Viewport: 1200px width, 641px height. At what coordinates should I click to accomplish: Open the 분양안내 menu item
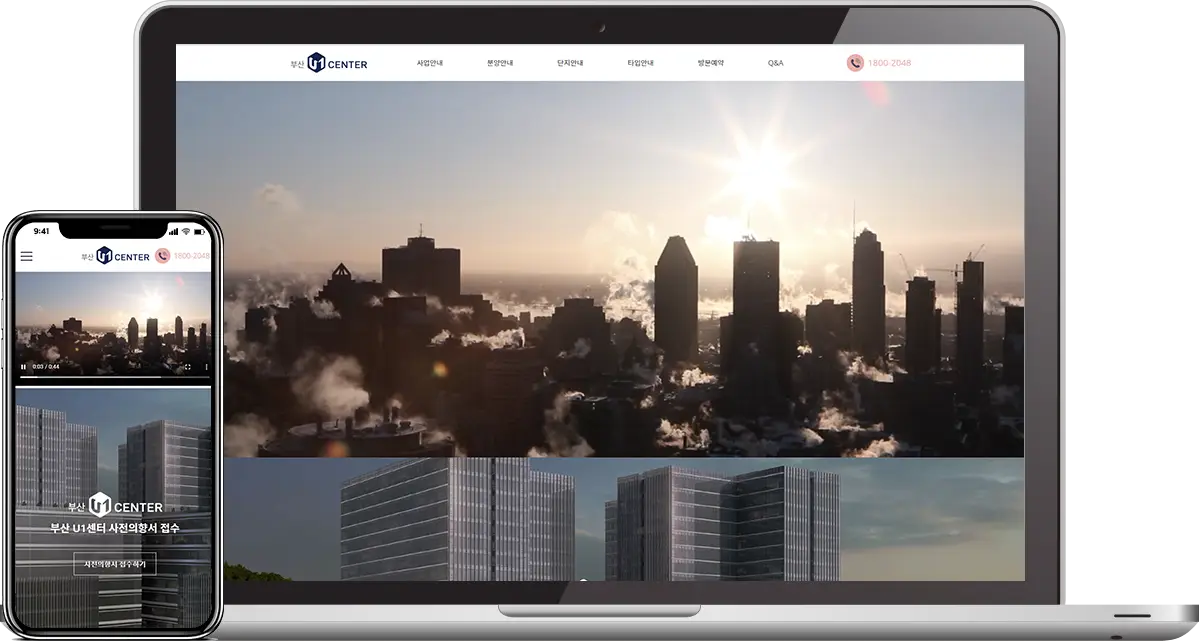pos(500,63)
